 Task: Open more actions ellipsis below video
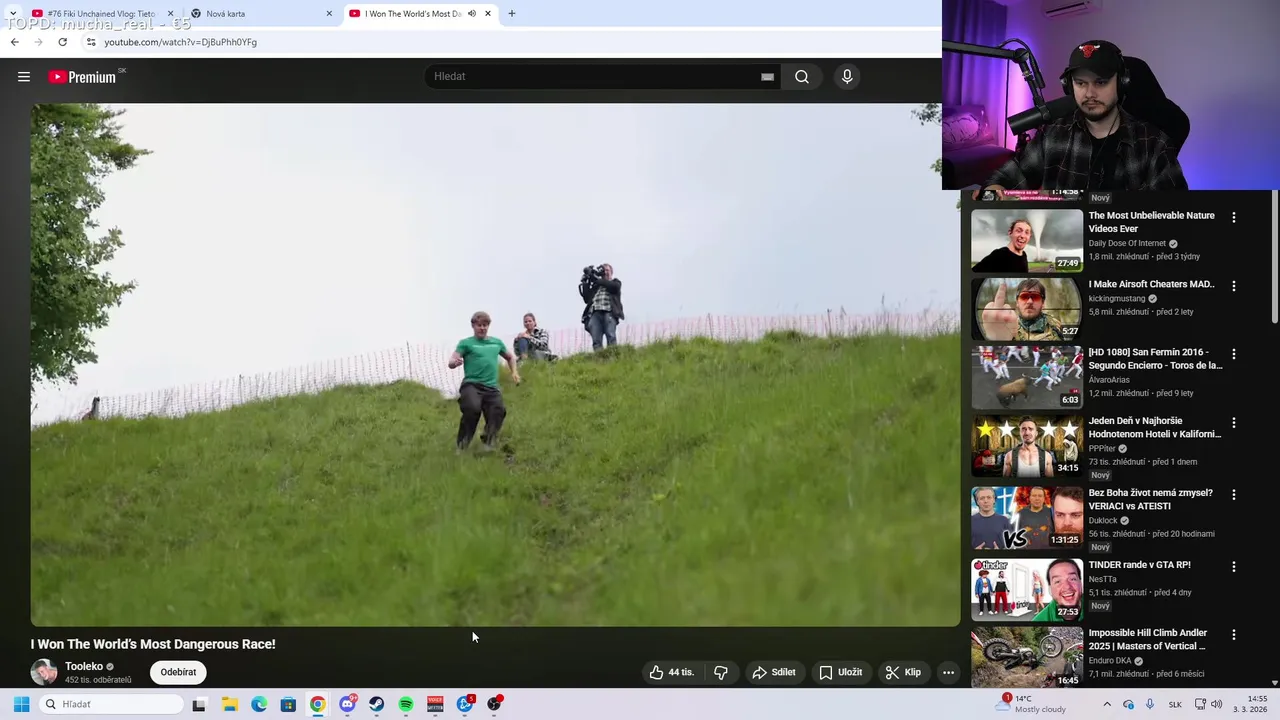(948, 672)
